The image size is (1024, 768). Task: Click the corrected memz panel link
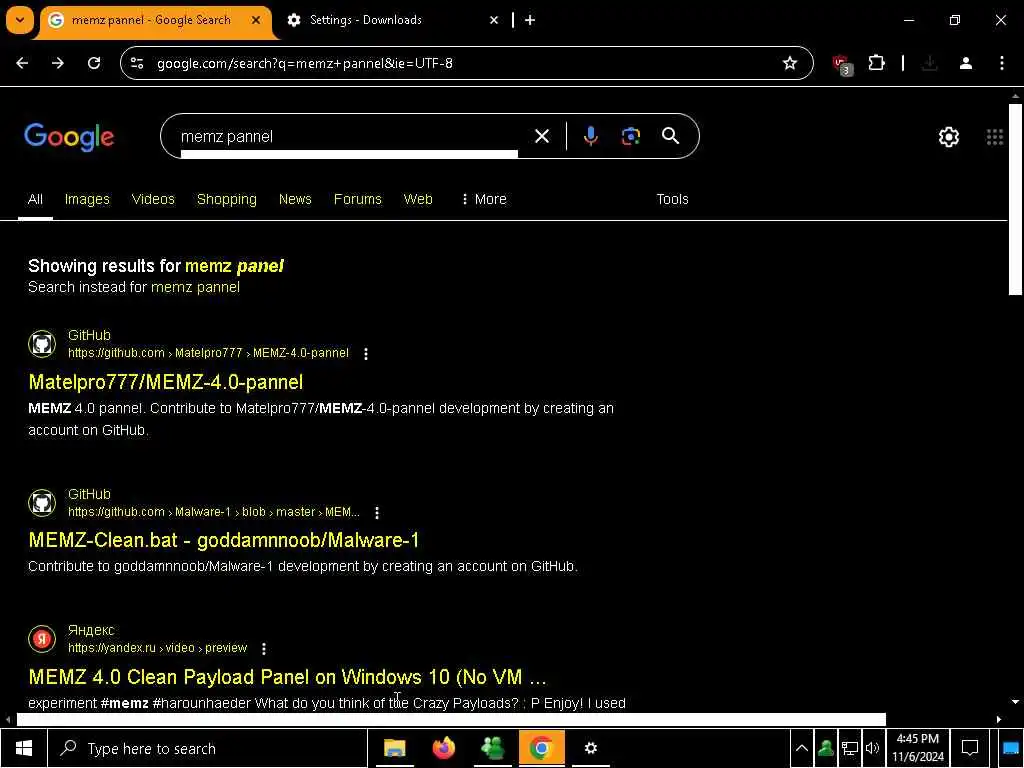click(x=234, y=266)
